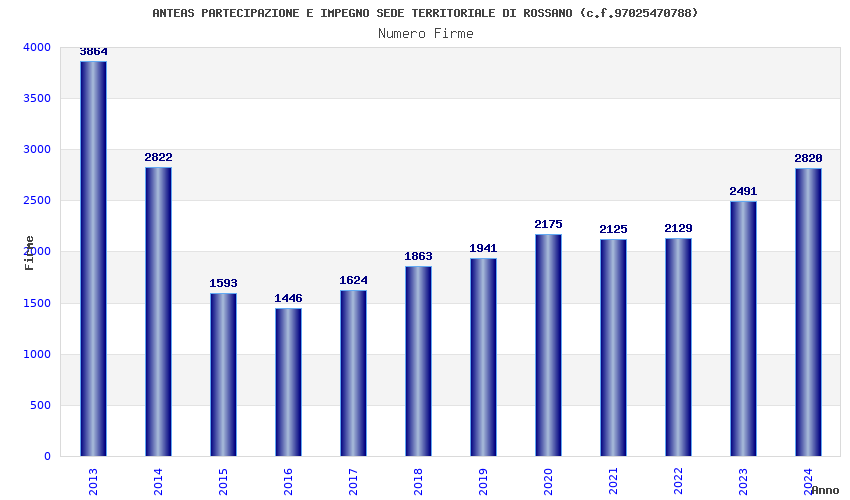
Task: Click the value label 2491
Action: coord(743,191)
